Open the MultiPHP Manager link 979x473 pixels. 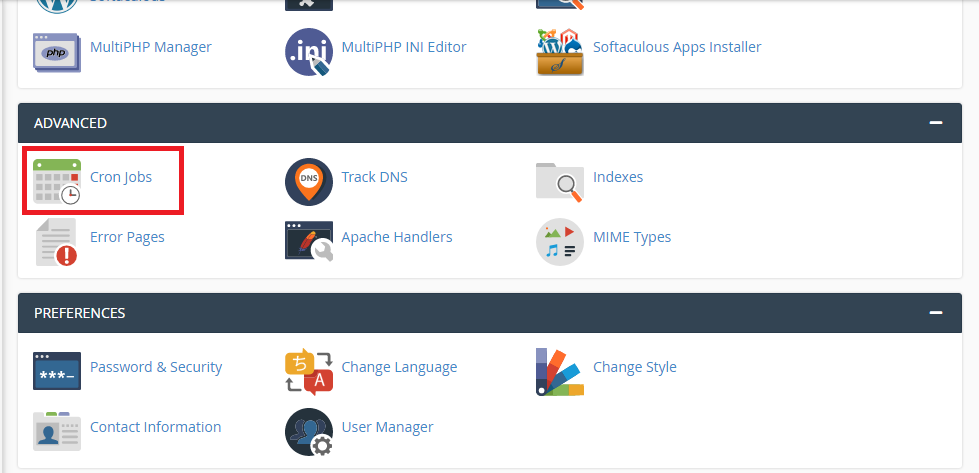(x=150, y=47)
